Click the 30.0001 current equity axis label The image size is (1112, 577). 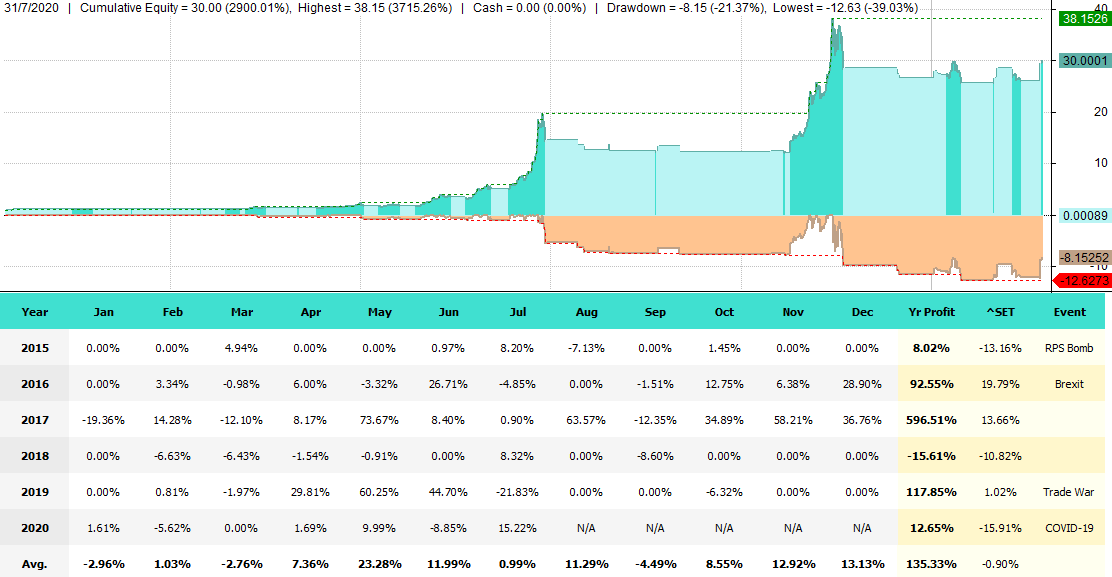(x=1085, y=61)
